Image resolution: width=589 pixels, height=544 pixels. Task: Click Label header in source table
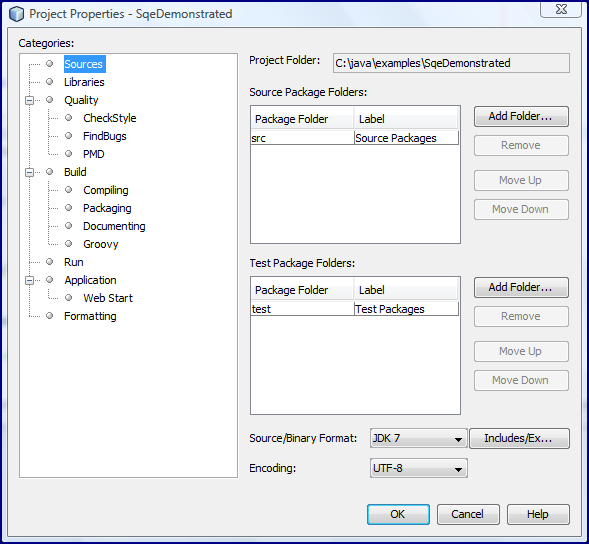[406, 119]
